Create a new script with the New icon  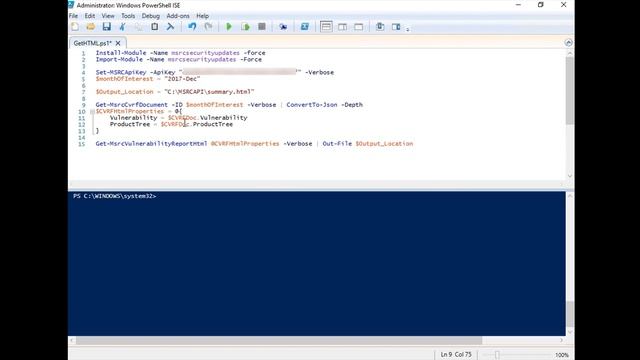(75, 27)
